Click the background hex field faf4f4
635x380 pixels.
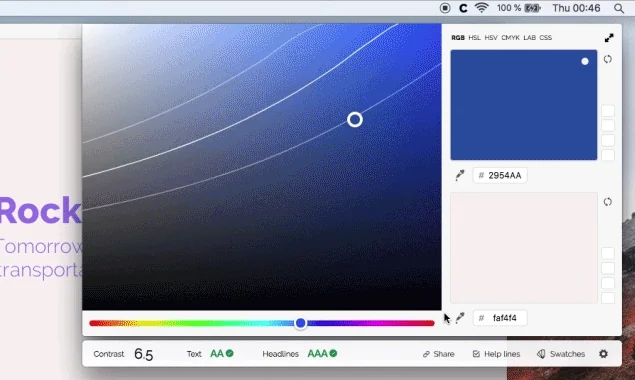(x=500, y=318)
